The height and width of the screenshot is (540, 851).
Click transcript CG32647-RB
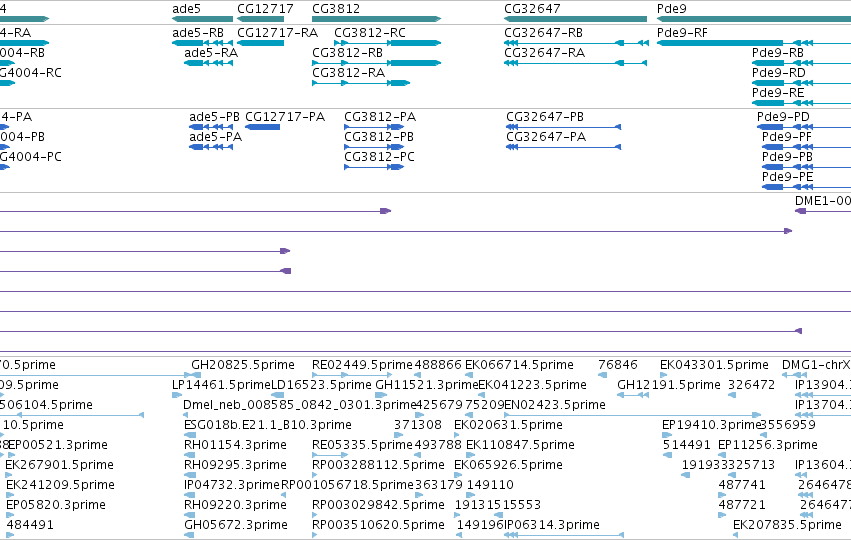[x=543, y=33]
